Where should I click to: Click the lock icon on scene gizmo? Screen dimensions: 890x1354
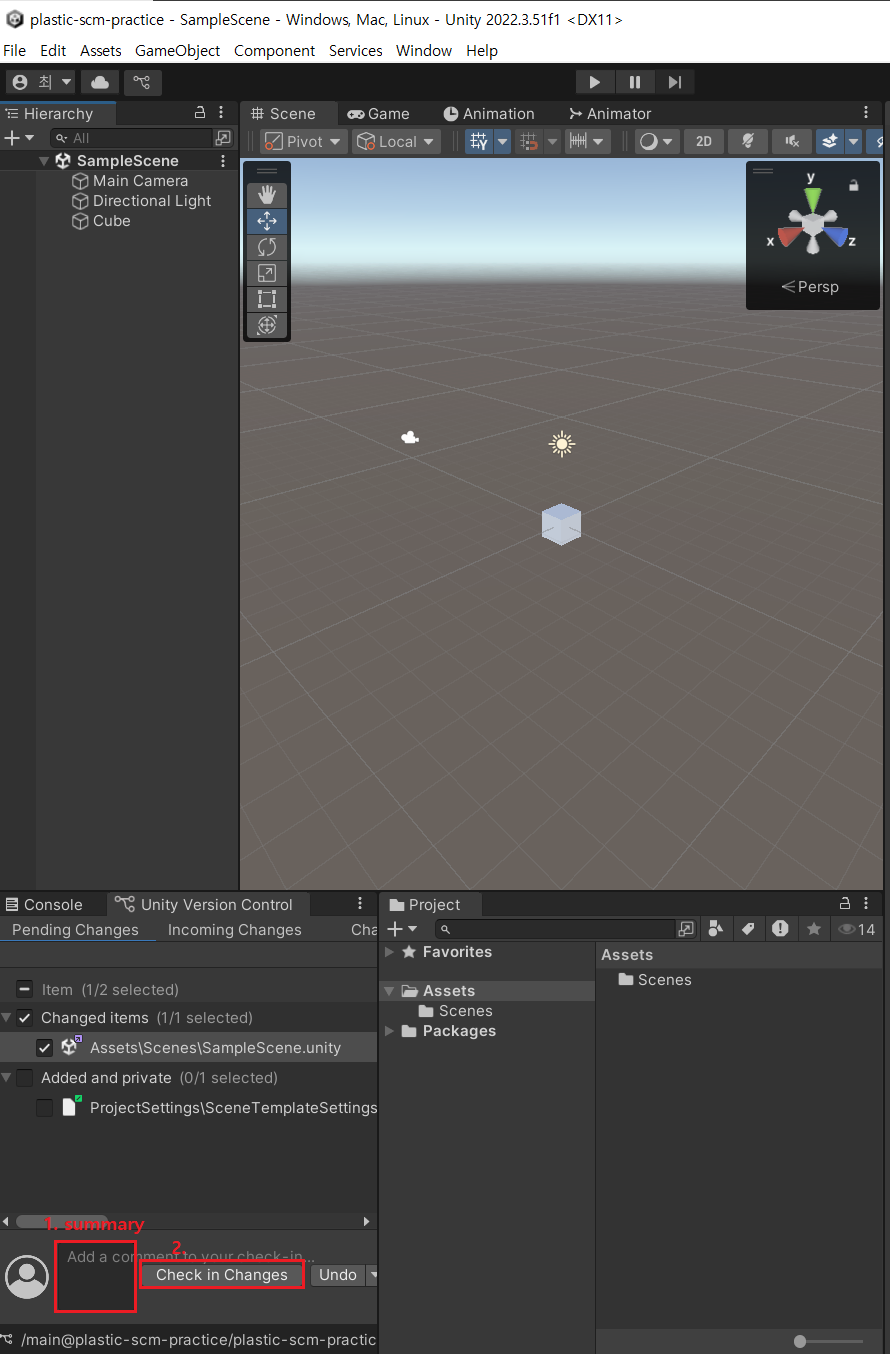pos(853,185)
